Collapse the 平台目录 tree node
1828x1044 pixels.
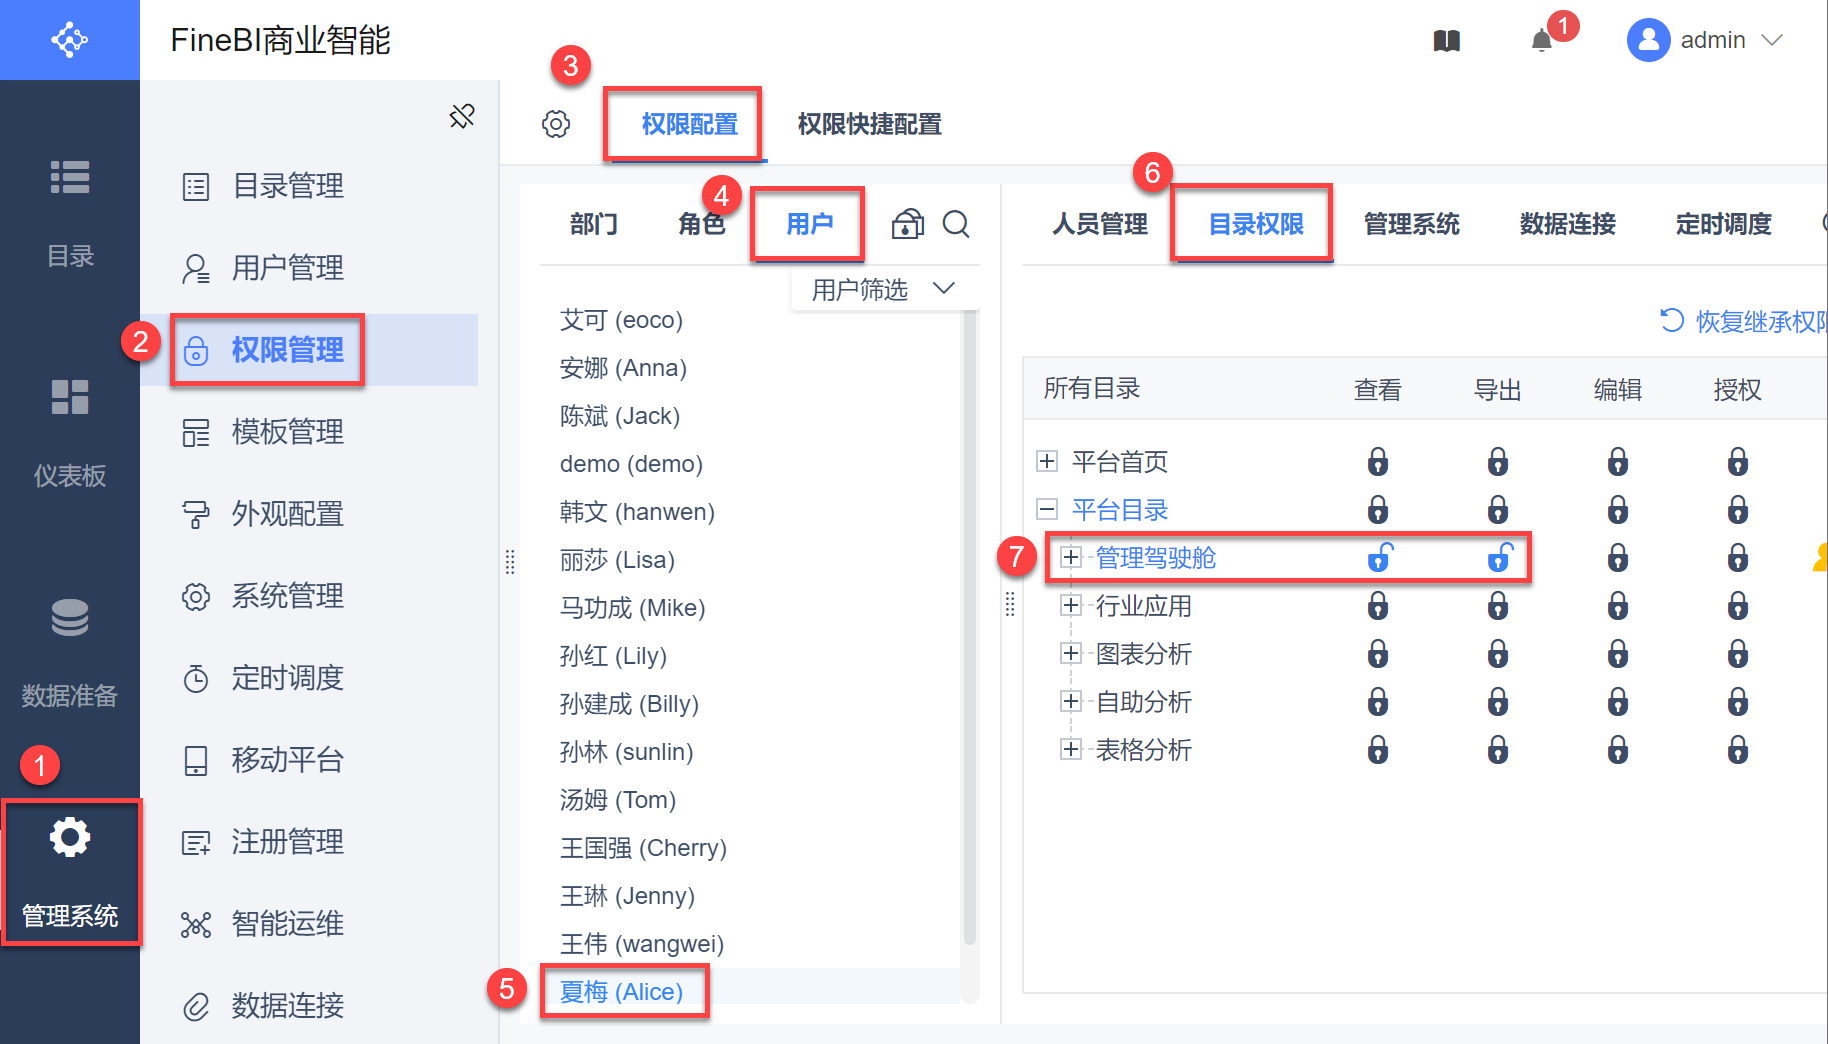[x=1047, y=510]
